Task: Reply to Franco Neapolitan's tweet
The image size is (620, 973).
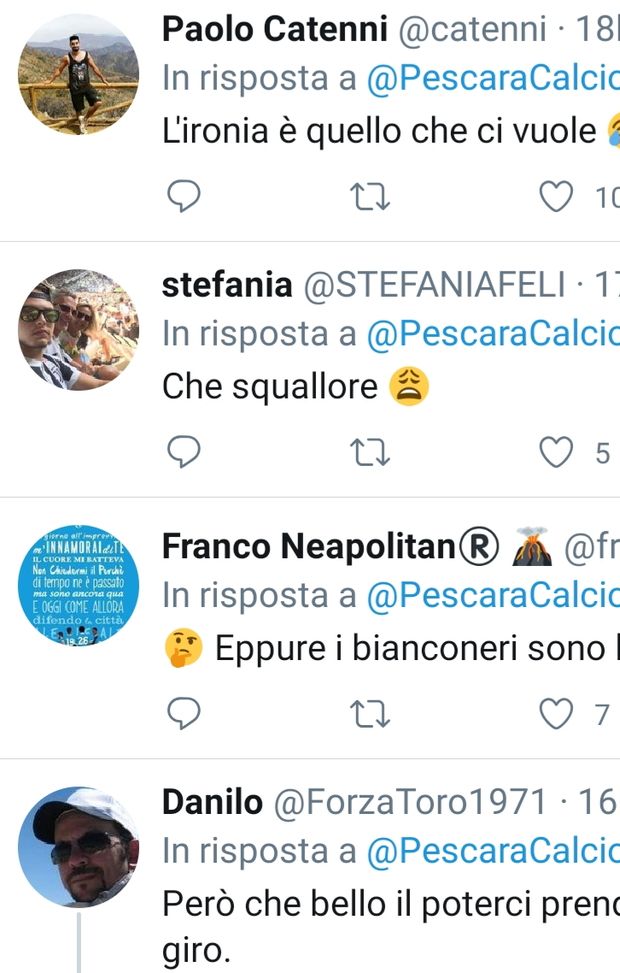Action: click(183, 713)
